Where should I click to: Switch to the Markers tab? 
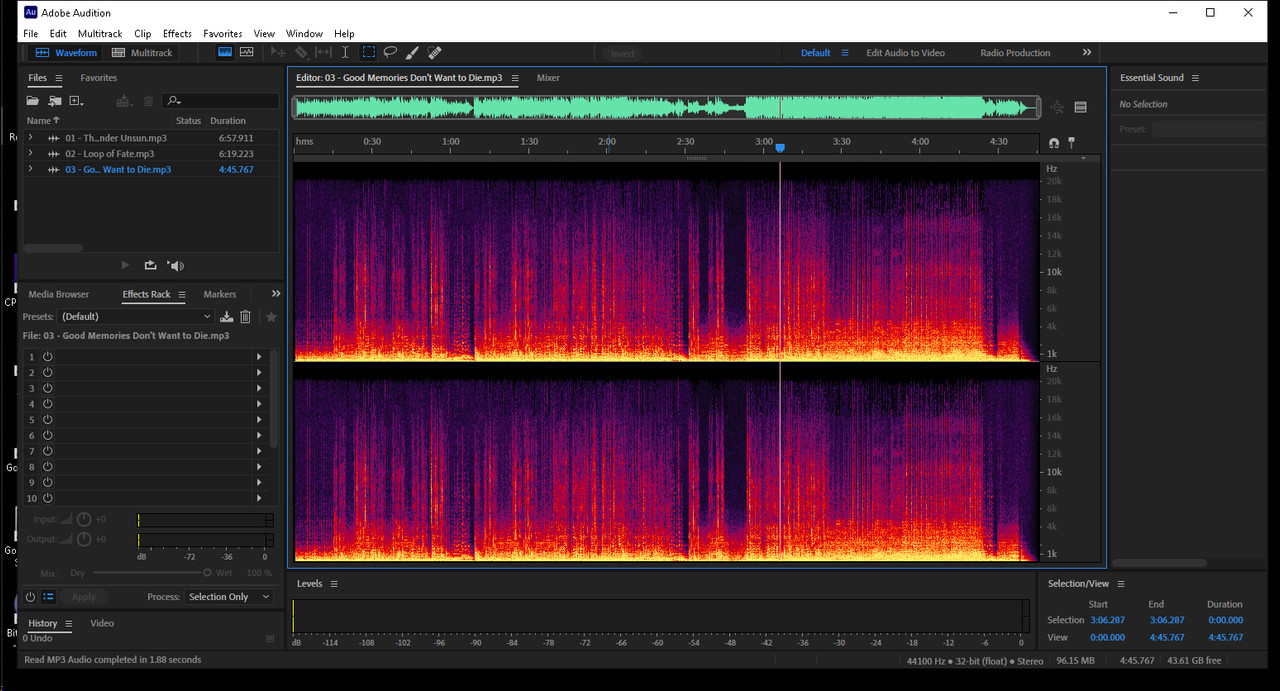click(x=220, y=295)
